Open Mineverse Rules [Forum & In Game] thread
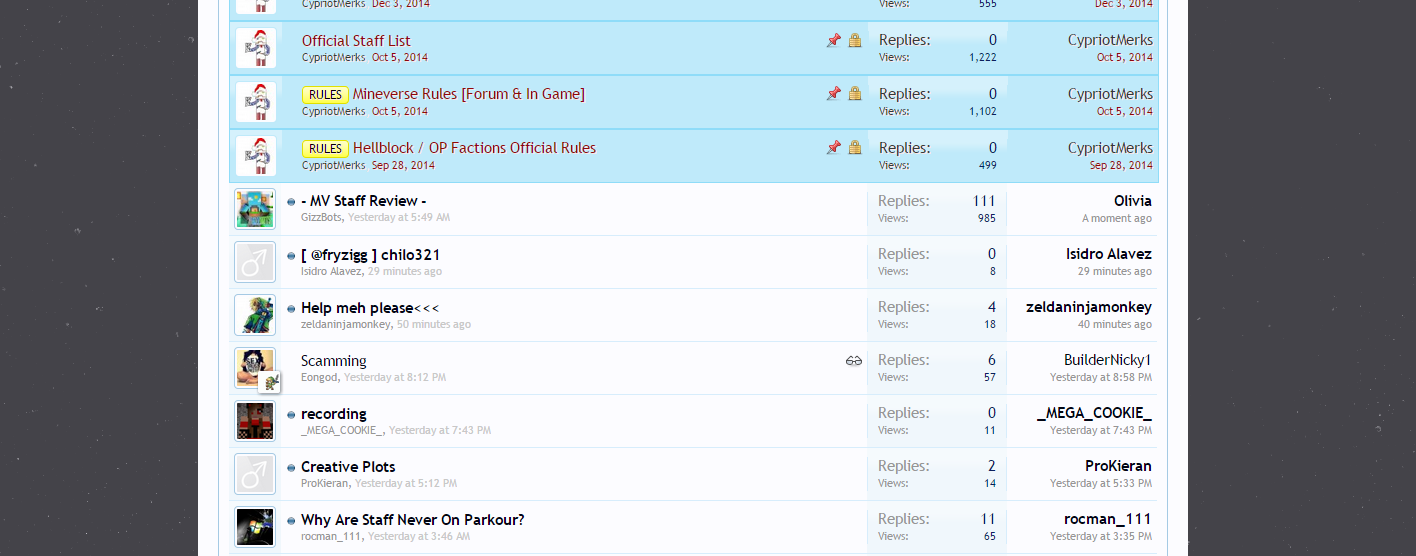This screenshot has height=556, width=1416. tap(469, 94)
